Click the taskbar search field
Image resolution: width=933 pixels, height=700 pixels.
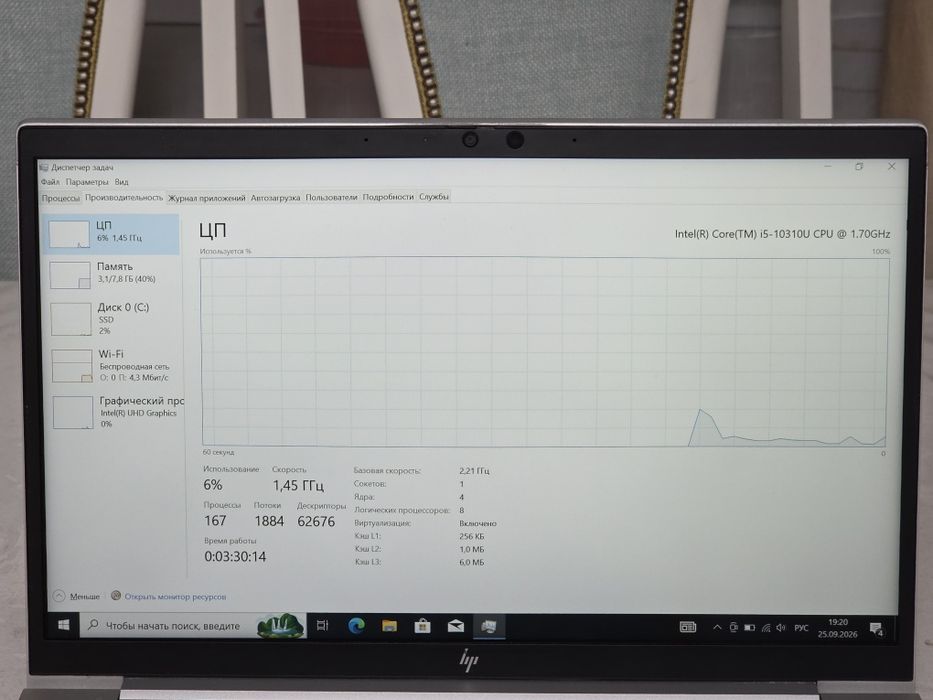[193, 626]
